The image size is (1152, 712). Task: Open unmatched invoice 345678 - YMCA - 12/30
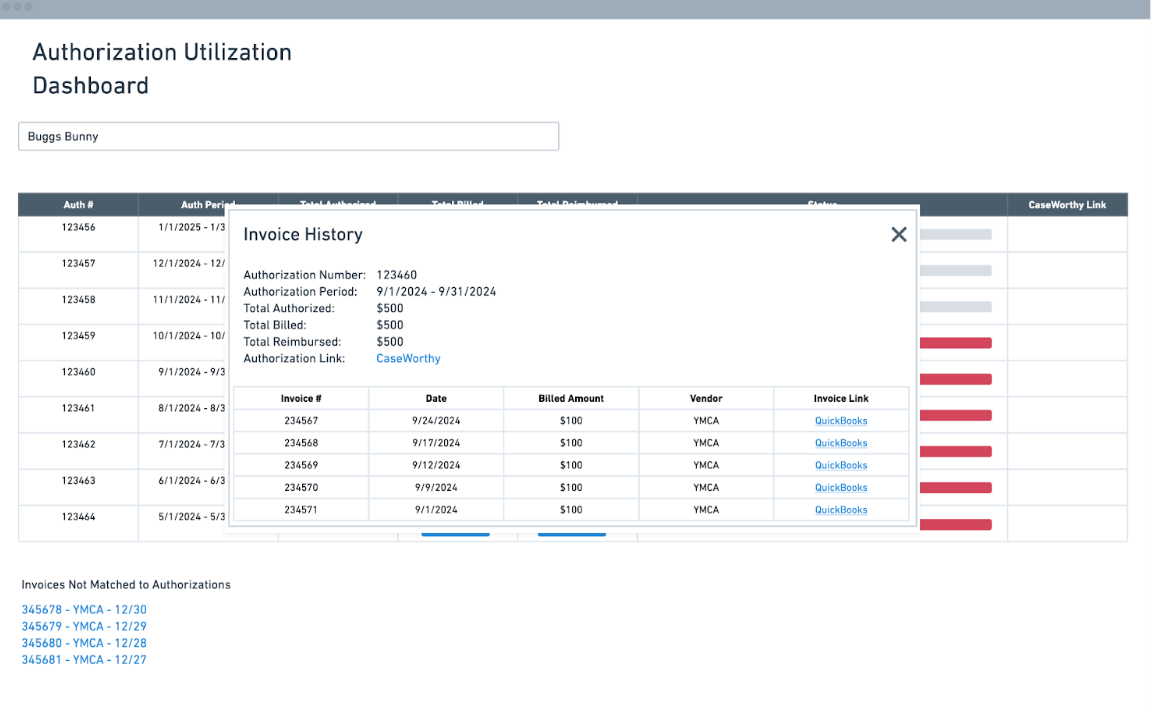pyautogui.click(x=84, y=609)
